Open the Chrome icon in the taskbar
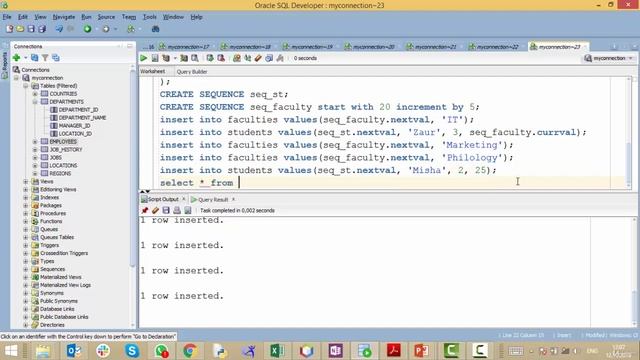Image resolution: width=640 pixels, height=360 pixels. click(x=190, y=351)
